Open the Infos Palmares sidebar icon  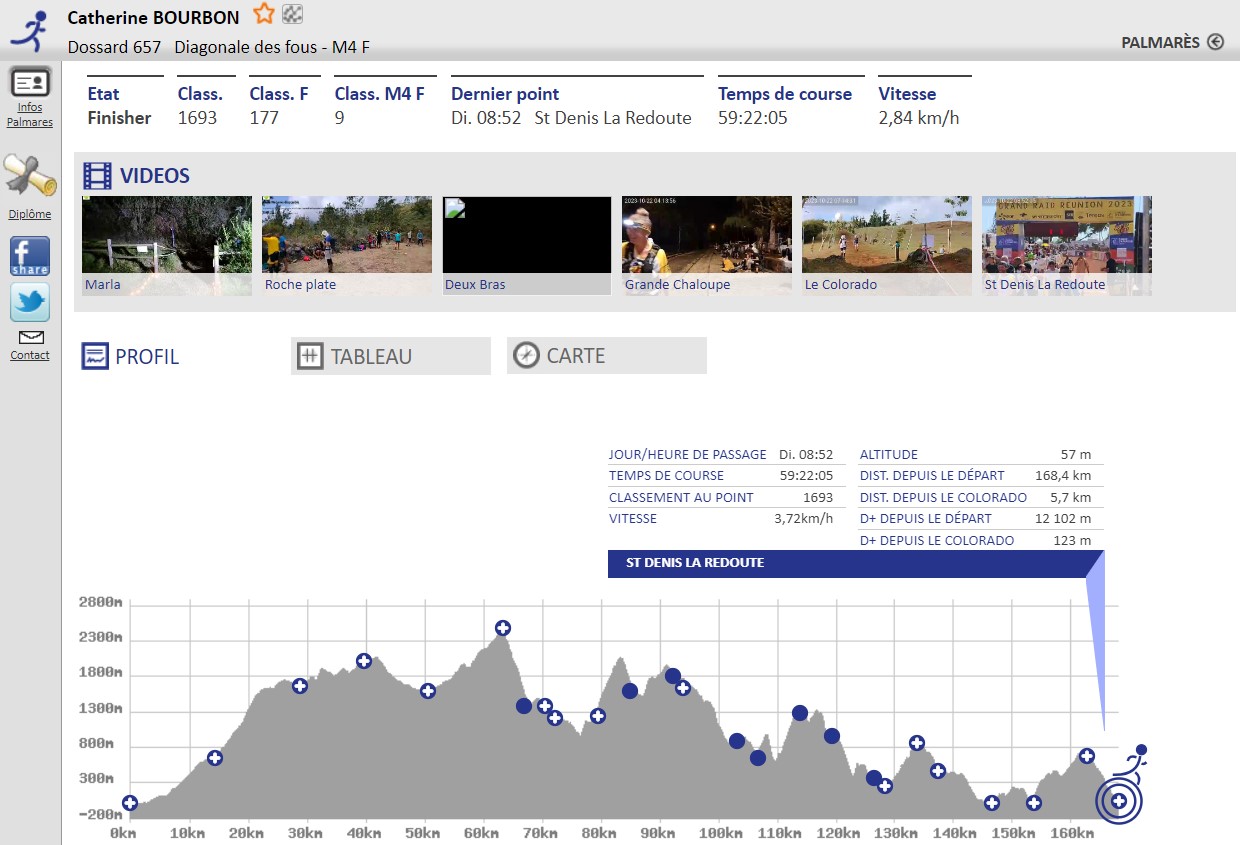point(30,83)
